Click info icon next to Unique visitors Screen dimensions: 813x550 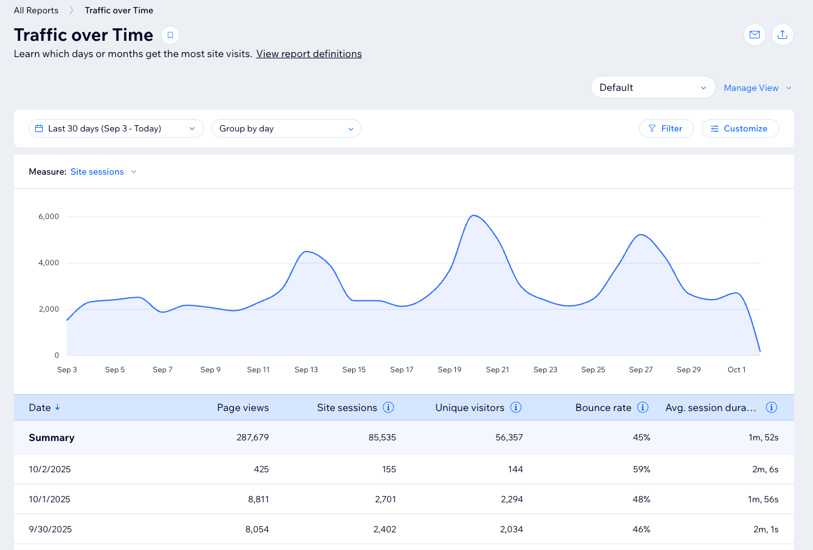click(516, 408)
